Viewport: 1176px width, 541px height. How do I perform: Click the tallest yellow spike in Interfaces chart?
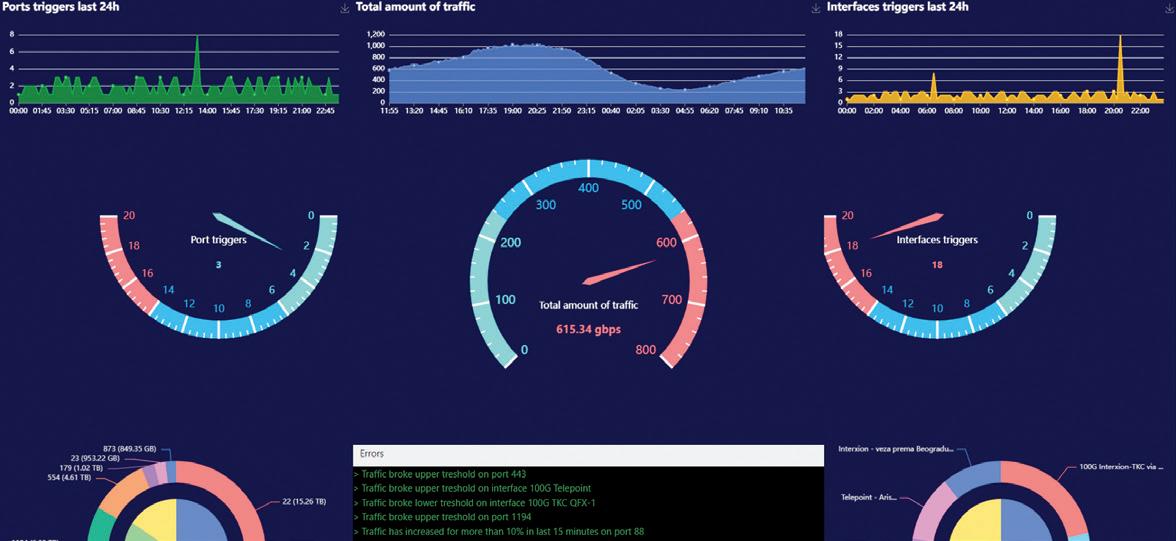(1120, 66)
